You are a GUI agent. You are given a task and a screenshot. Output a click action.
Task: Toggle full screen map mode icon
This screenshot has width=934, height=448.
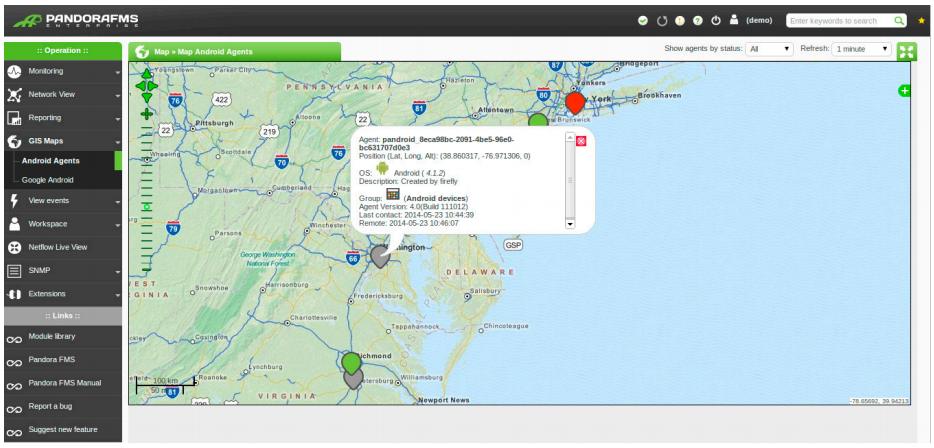pos(907,51)
